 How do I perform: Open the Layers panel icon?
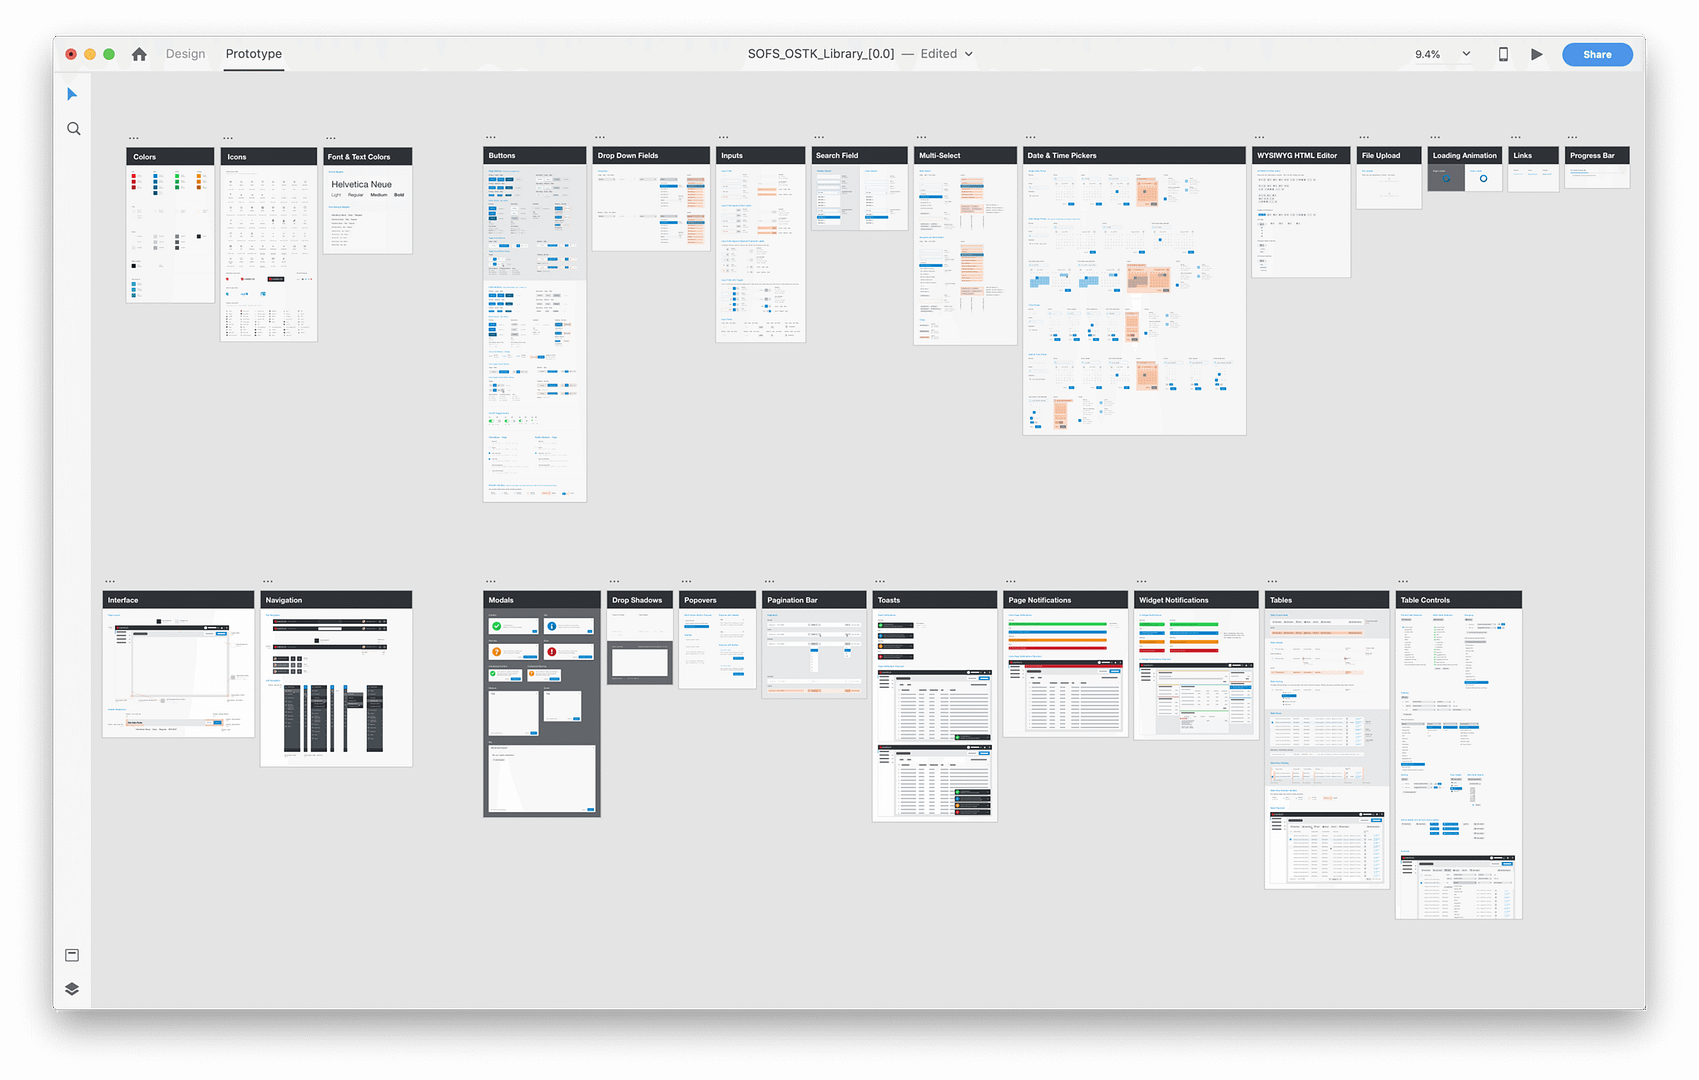(x=72, y=989)
